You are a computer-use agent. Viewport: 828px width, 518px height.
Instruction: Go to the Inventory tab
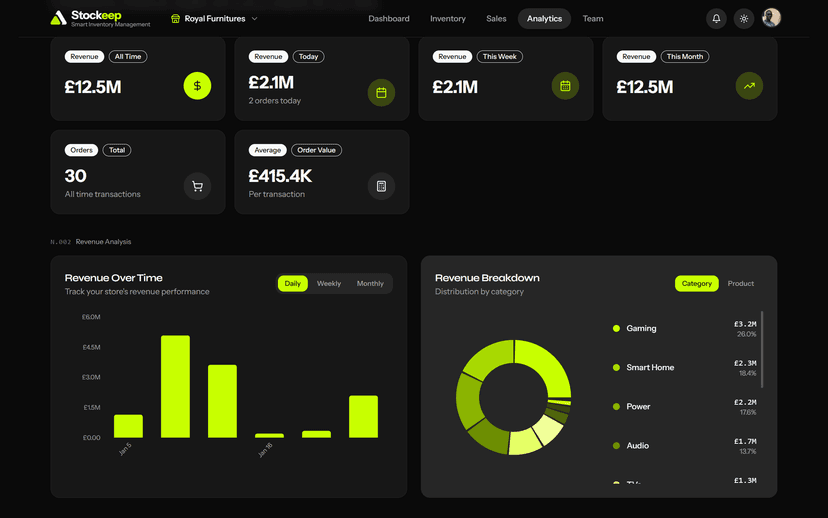[x=447, y=19]
